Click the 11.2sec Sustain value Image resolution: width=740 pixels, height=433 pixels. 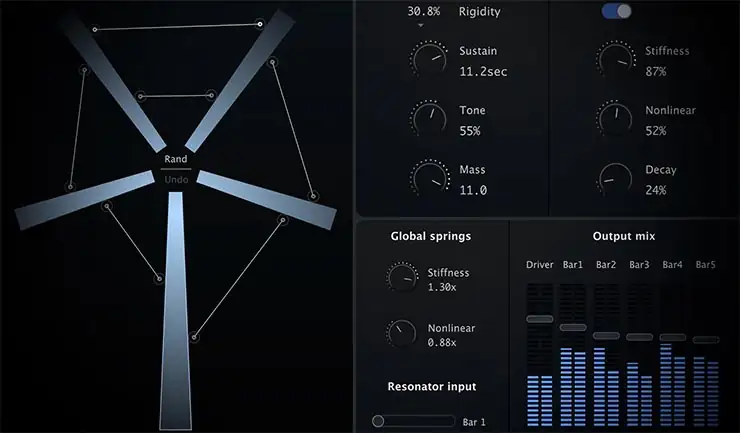pos(483,72)
